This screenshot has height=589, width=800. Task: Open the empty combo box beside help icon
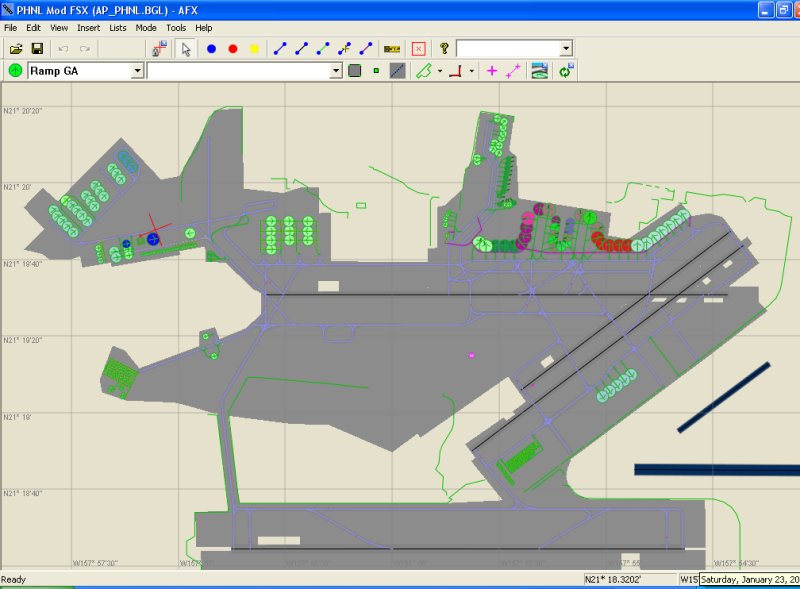566,48
